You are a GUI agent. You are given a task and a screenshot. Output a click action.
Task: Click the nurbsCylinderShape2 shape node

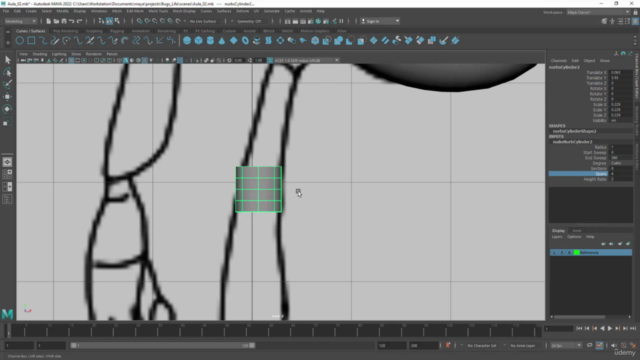(x=574, y=131)
